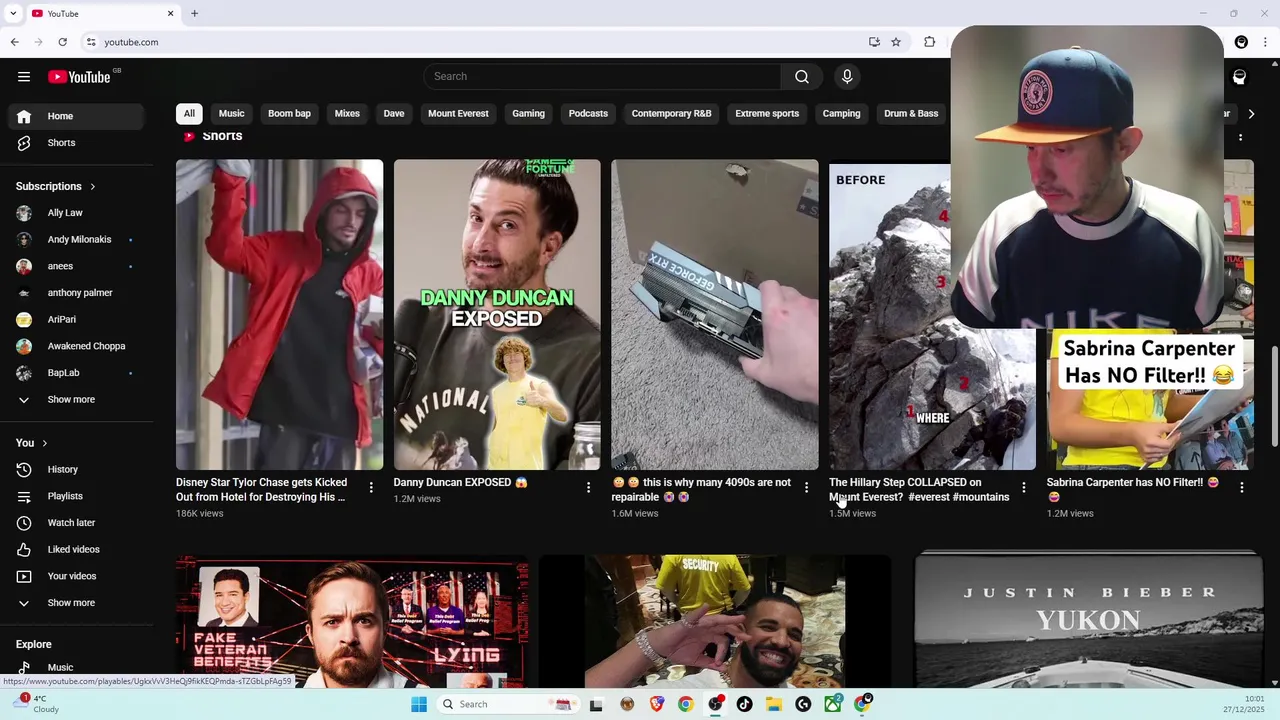
Task: Select the Podcasts filter chip
Action: click(588, 114)
